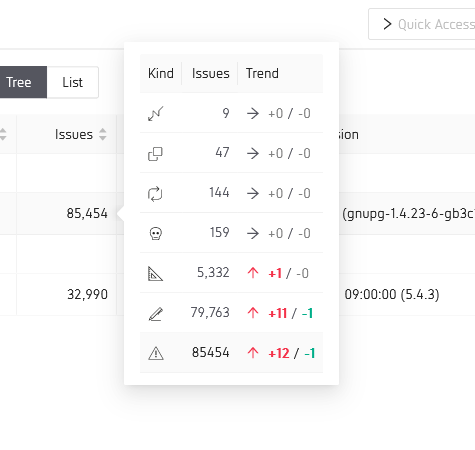
Task: Click the issue count 5,332
Action: coord(213,273)
